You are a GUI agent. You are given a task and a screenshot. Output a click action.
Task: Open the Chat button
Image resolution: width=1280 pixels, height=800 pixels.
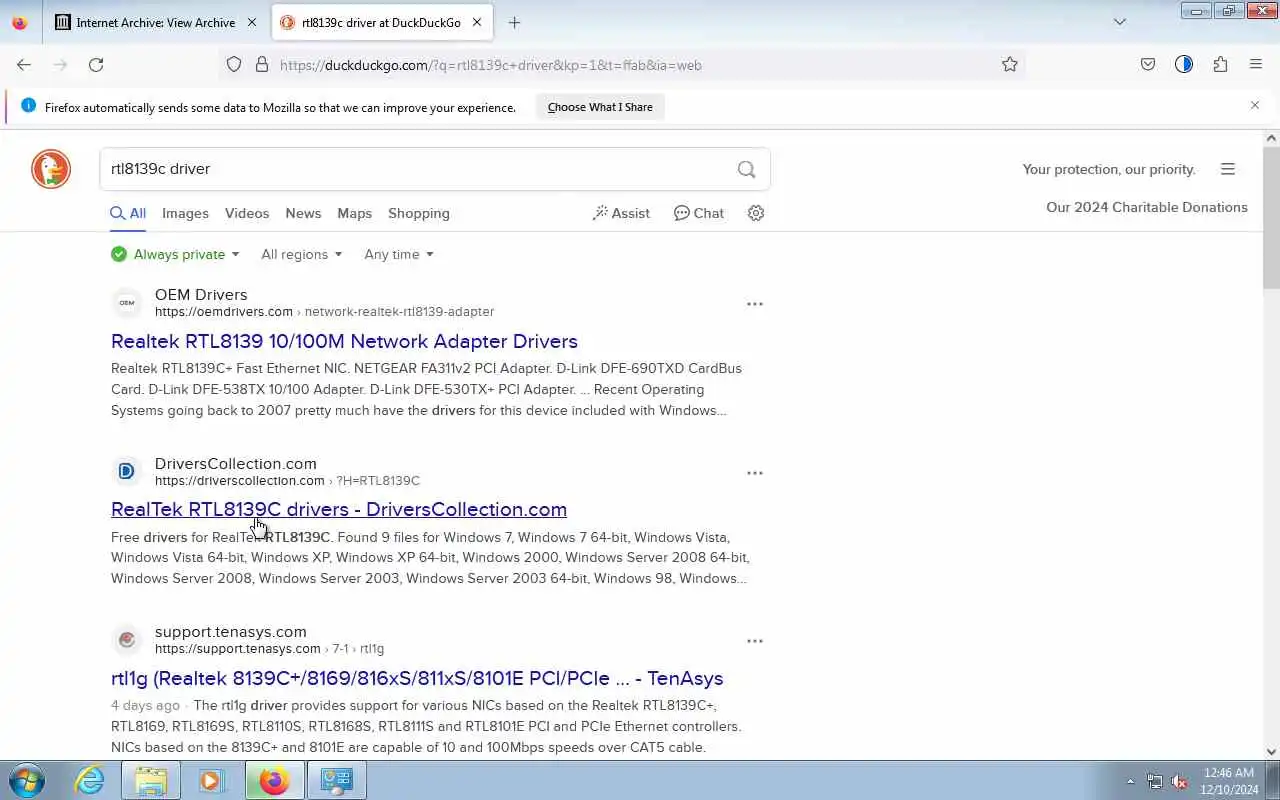[x=699, y=213]
